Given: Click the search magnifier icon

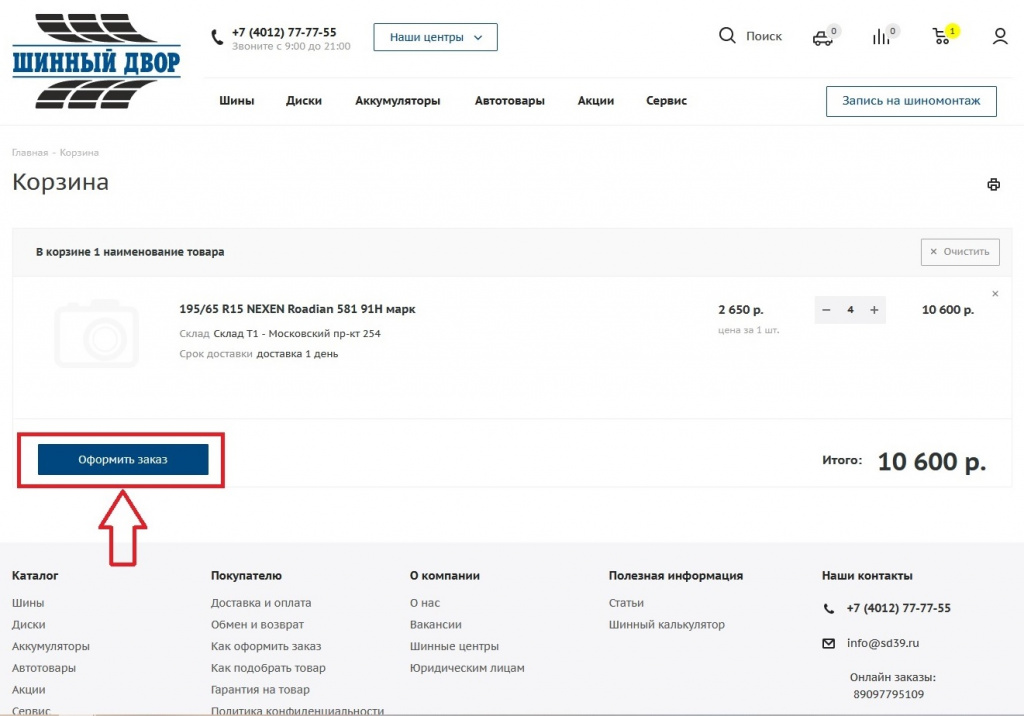Looking at the screenshot, I should 727,36.
